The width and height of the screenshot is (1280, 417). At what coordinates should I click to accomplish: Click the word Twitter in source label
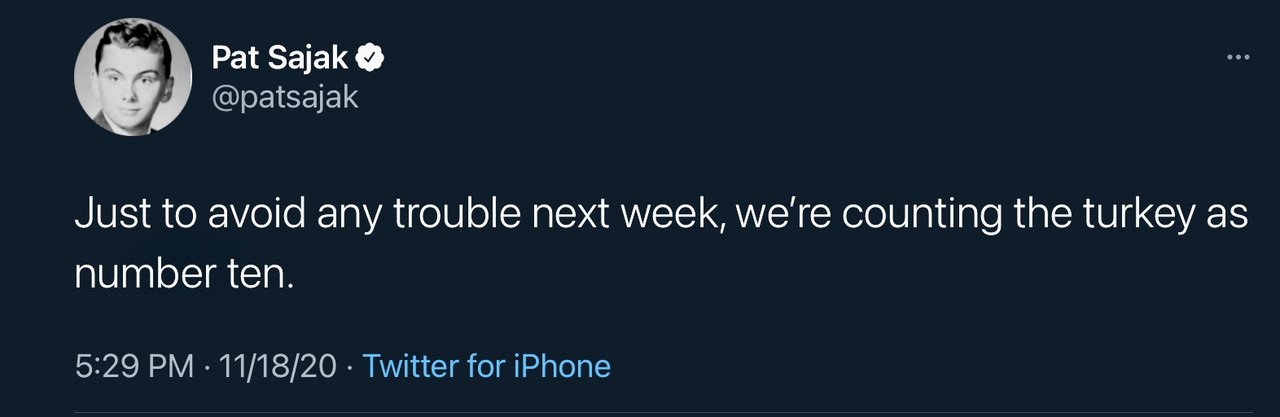[x=410, y=366]
